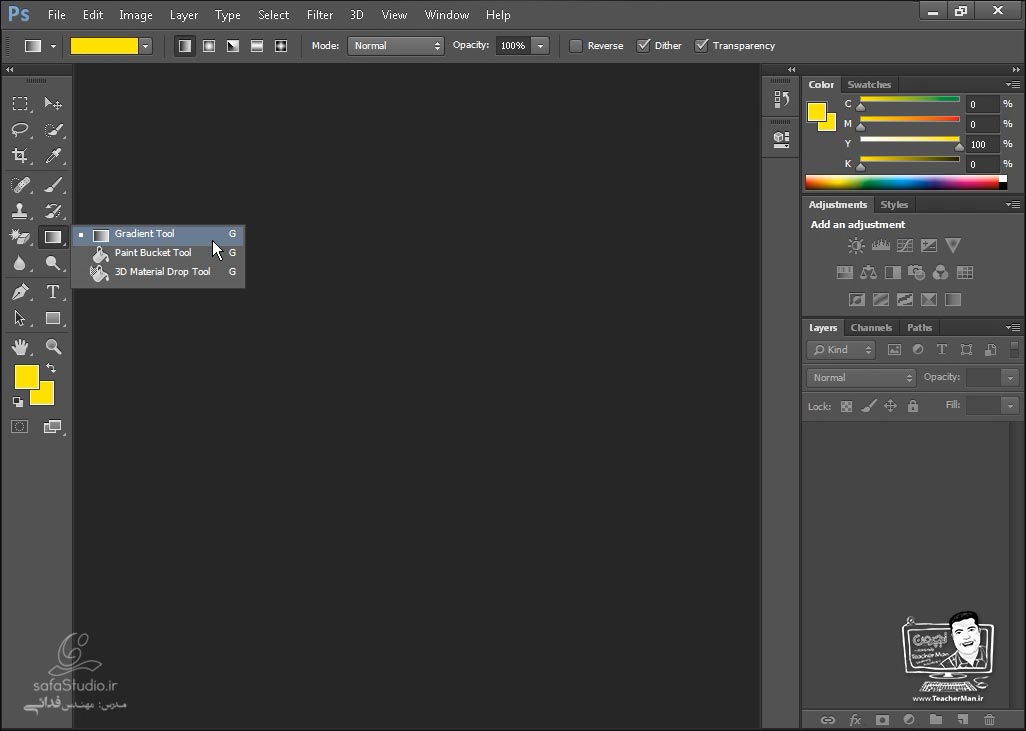This screenshot has height=731, width=1026.
Task: Switch to the Channels tab
Action: tap(871, 327)
